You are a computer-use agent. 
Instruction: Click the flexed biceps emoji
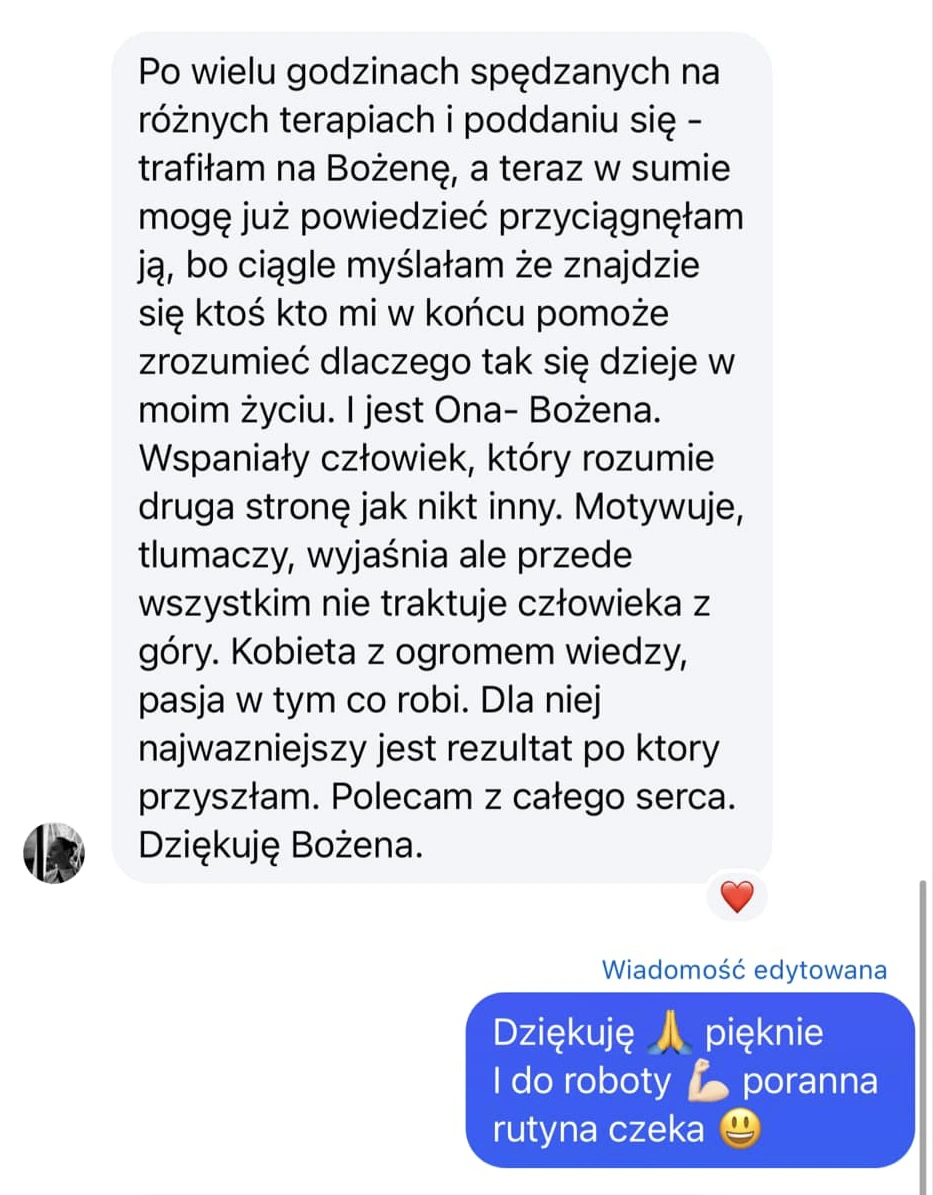click(707, 1081)
